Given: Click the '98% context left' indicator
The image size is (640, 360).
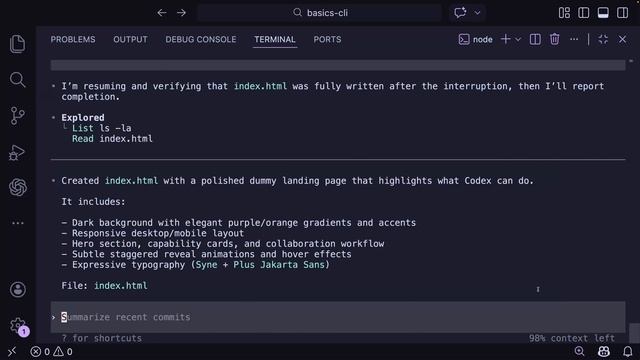Looking at the screenshot, I should click(x=571, y=338).
